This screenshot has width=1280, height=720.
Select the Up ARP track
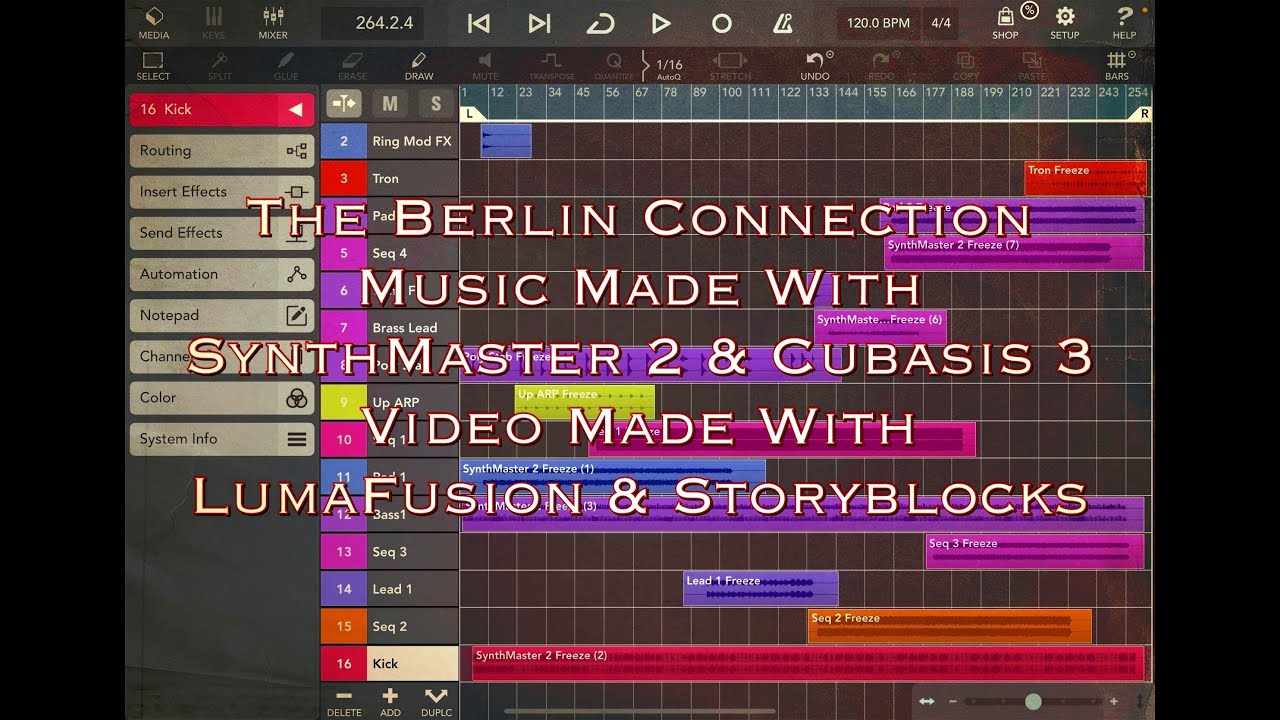(389, 402)
